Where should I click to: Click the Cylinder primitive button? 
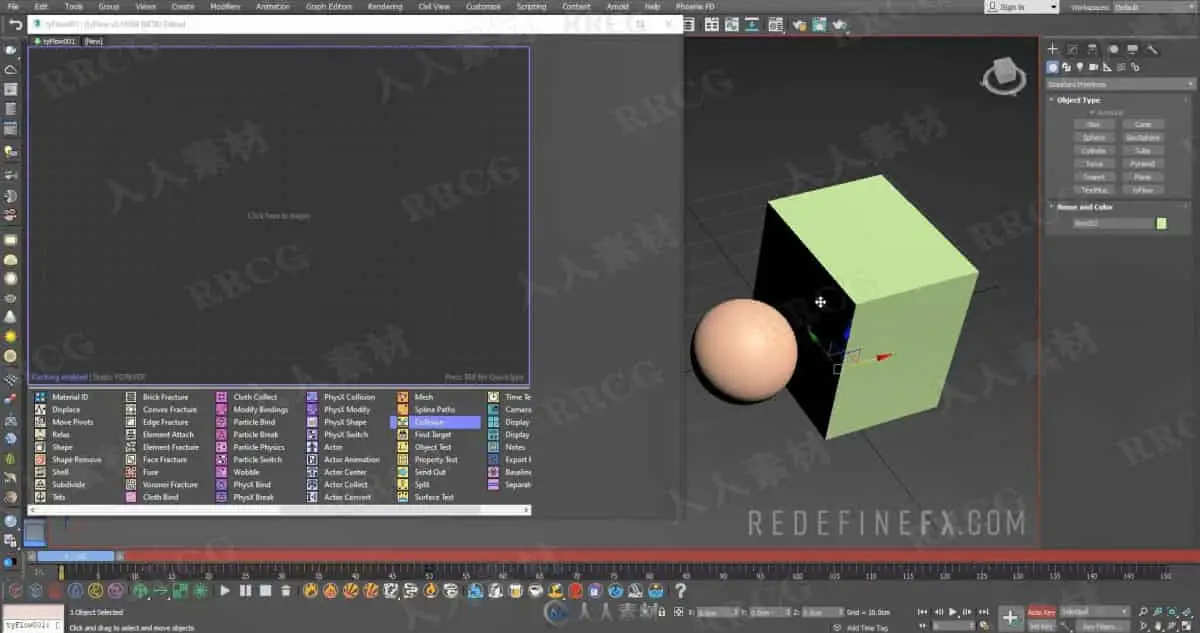pyautogui.click(x=1094, y=150)
